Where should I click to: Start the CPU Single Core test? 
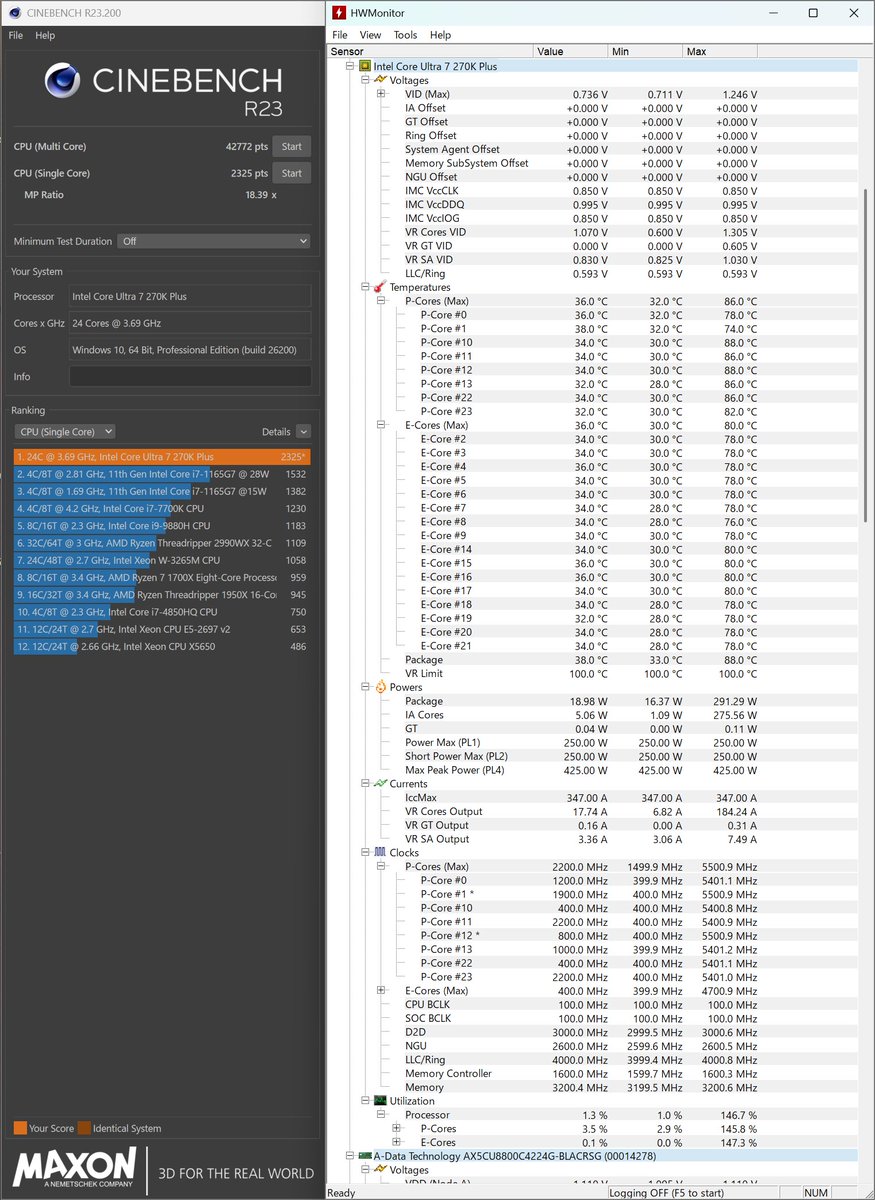[x=291, y=173]
